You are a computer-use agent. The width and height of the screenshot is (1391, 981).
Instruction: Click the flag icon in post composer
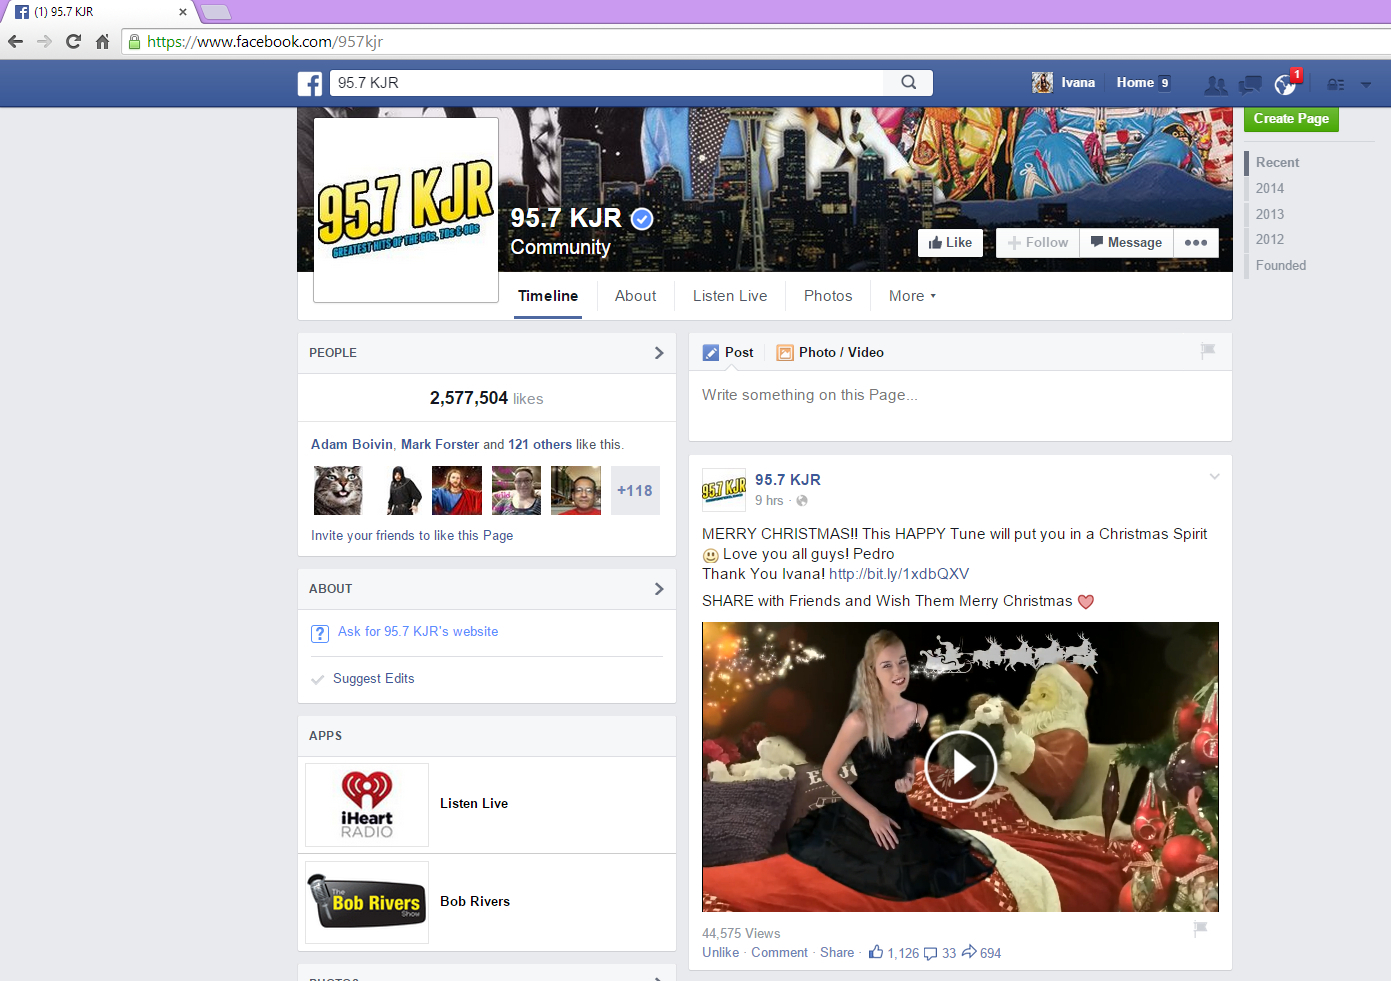[x=1208, y=351]
